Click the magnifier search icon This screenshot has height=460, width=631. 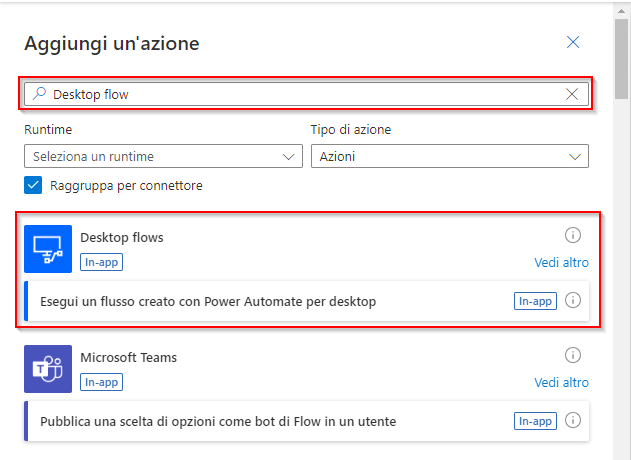click(39, 93)
